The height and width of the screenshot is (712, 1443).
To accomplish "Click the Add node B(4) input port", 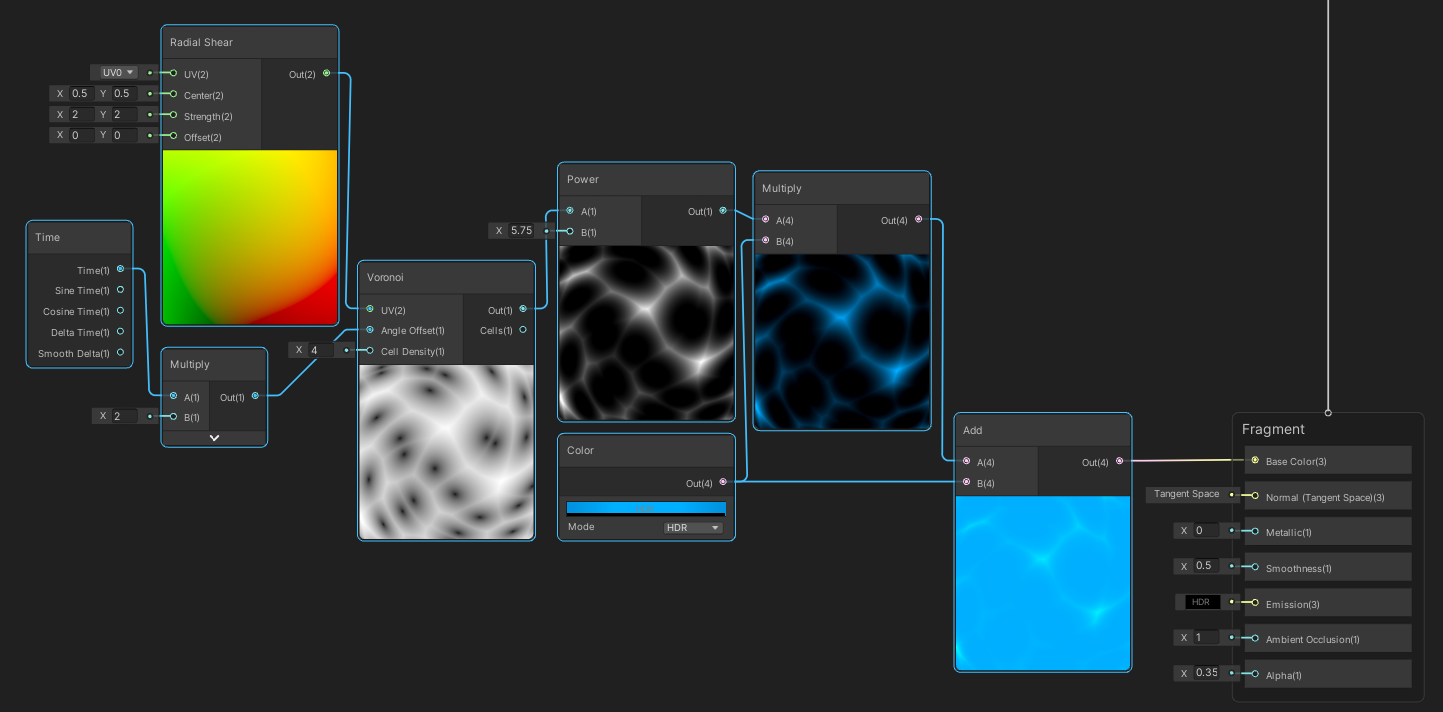I will click(x=967, y=482).
